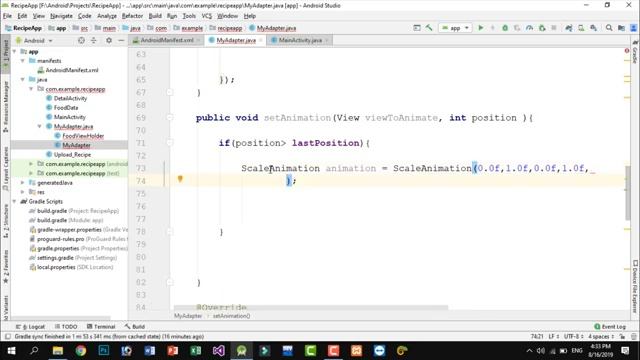Click the UTF-8 encoding status bar entry

573,337
